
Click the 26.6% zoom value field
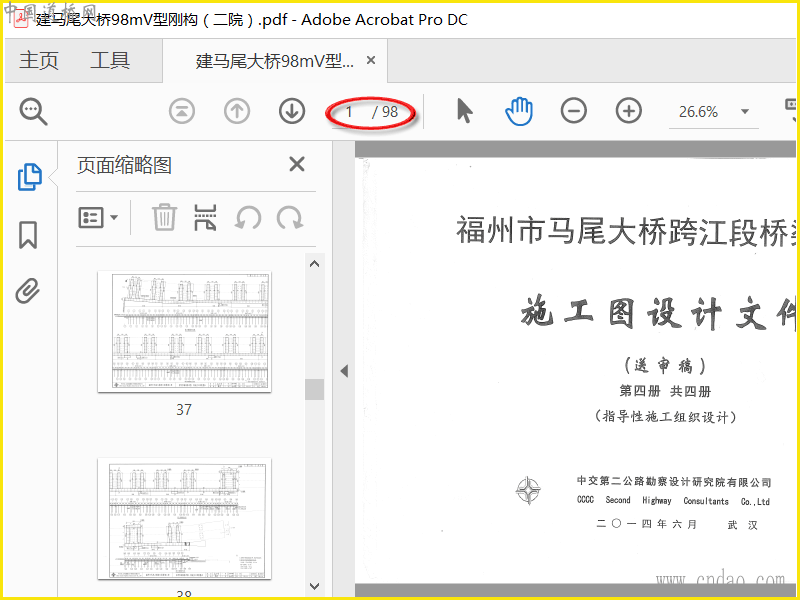[x=698, y=112]
